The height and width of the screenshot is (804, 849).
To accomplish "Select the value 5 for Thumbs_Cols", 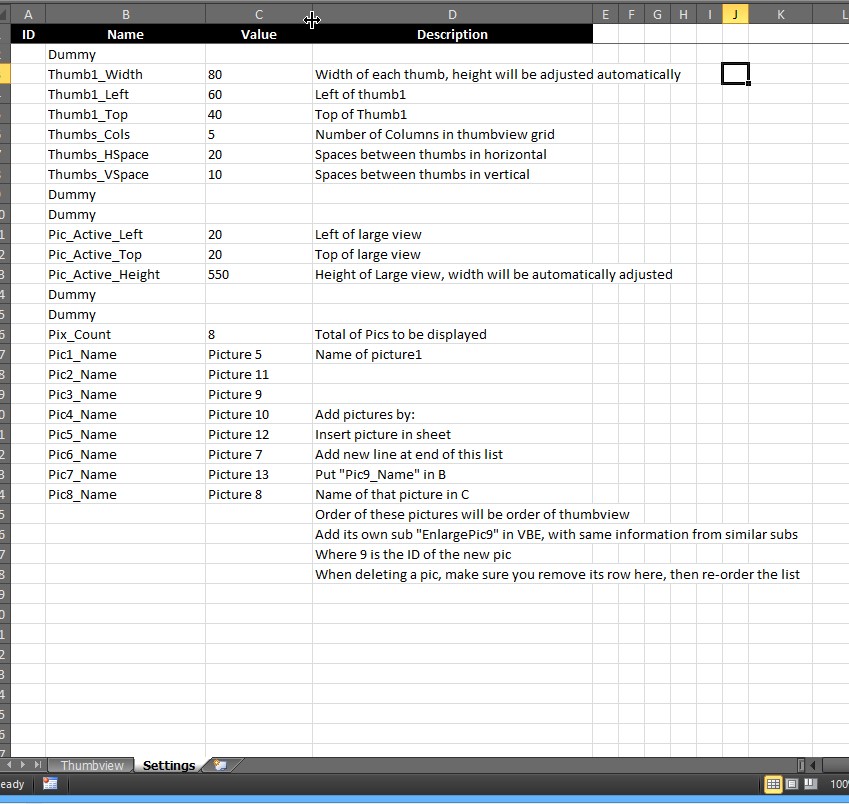I will pyautogui.click(x=259, y=134).
